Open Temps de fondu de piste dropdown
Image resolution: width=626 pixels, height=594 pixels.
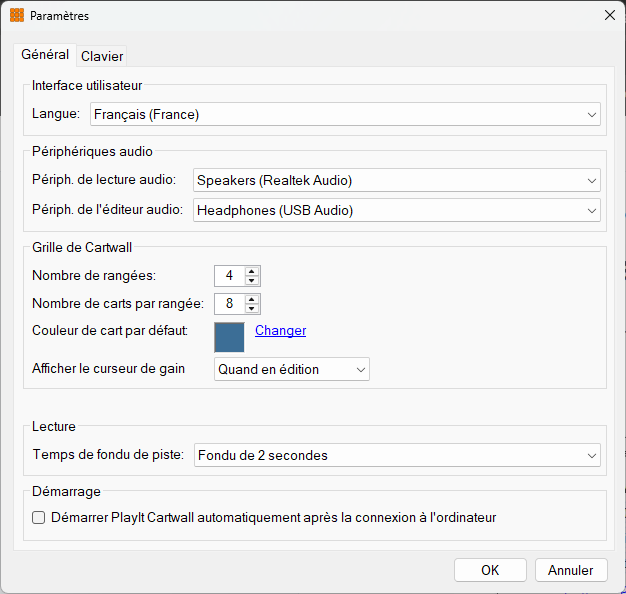397,455
